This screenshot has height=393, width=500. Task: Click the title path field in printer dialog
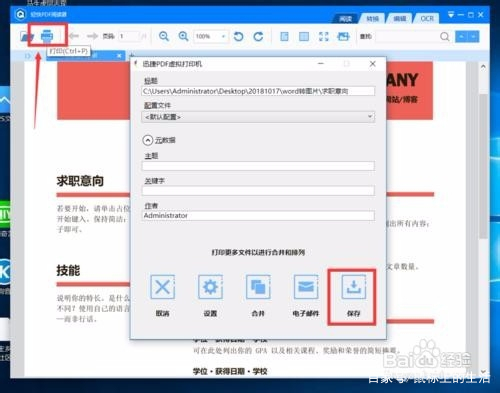tap(258, 91)
